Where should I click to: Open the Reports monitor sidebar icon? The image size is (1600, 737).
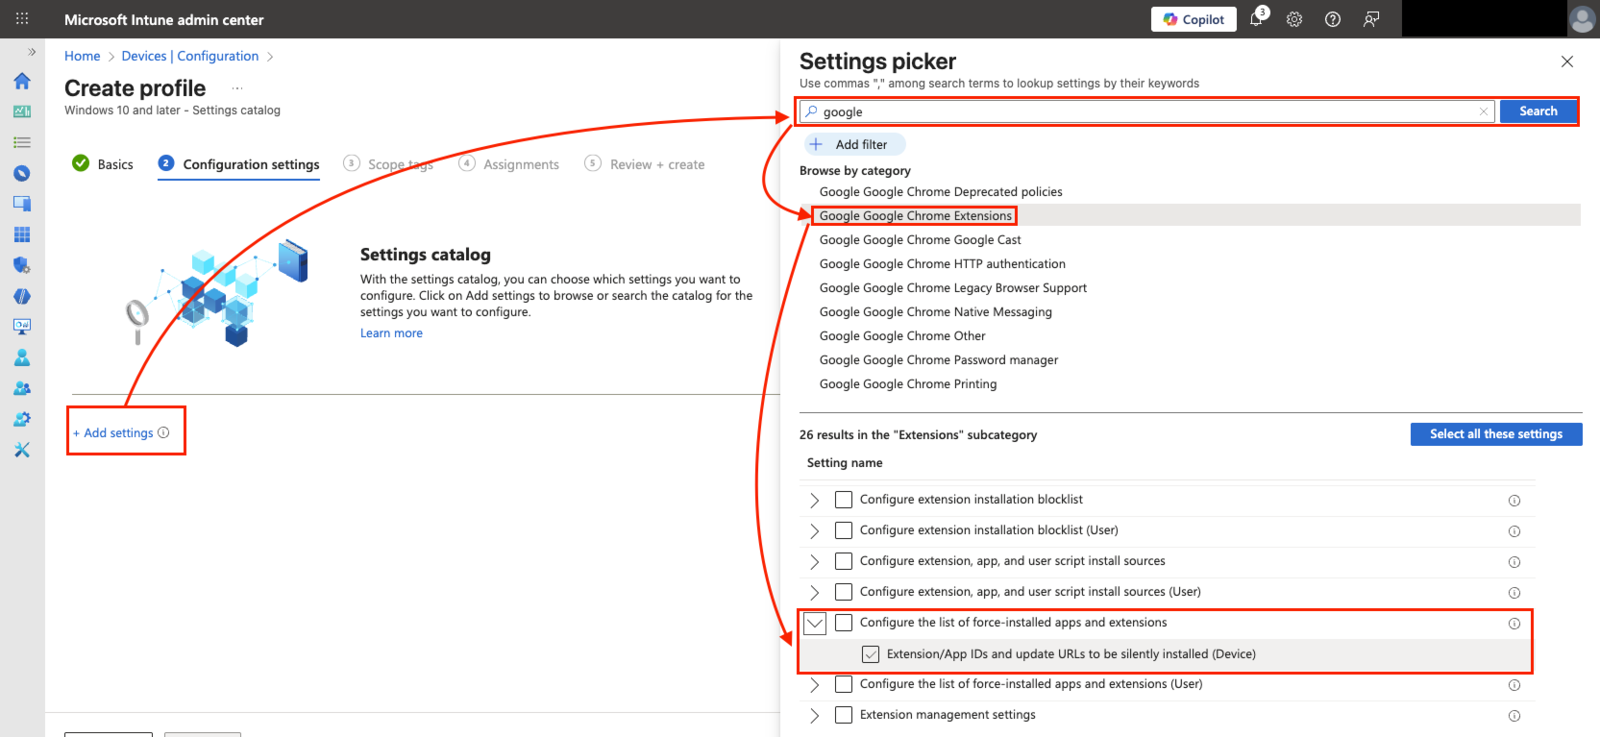click(22, 326)
